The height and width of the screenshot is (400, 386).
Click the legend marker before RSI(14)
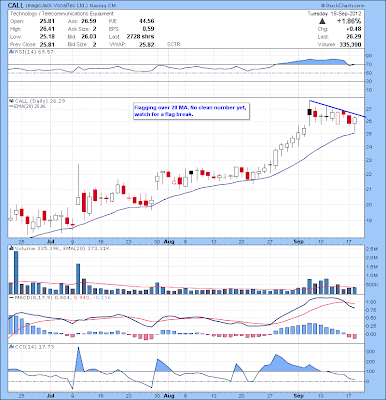tap(11, 52)
